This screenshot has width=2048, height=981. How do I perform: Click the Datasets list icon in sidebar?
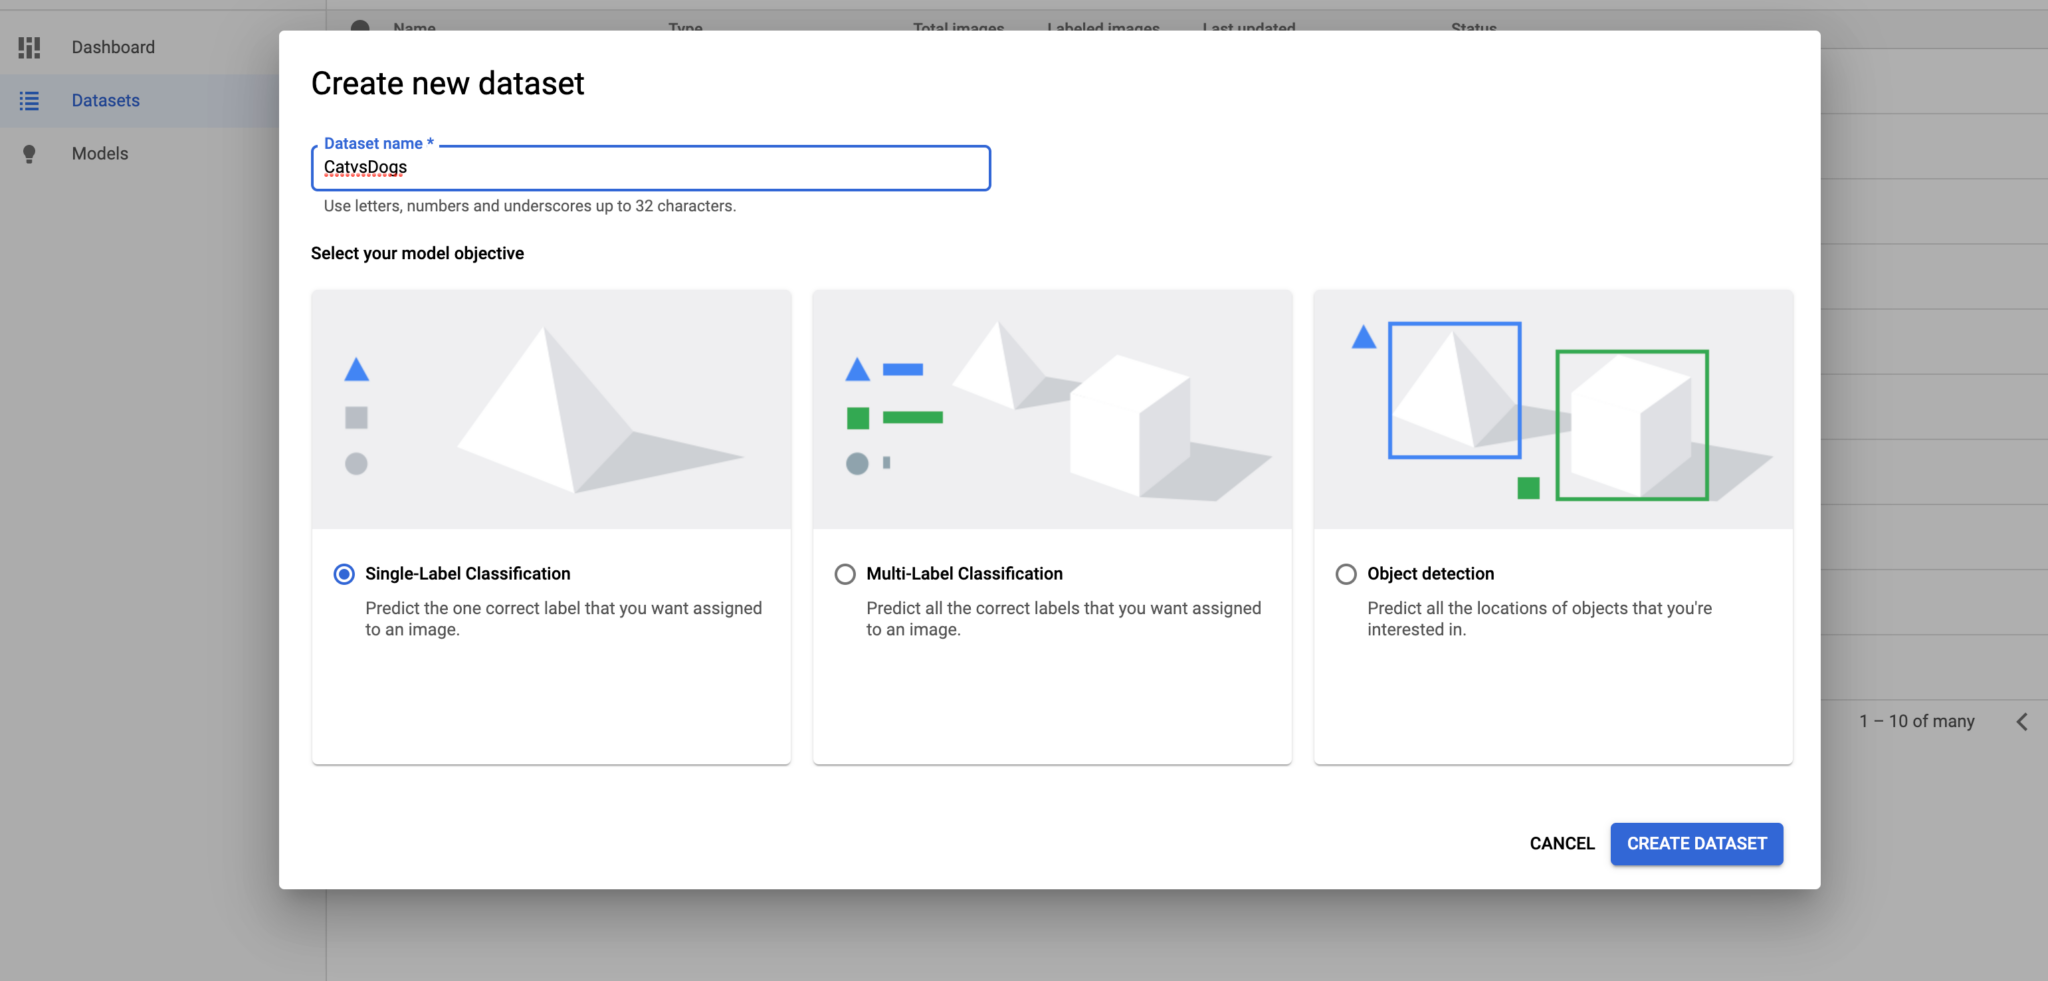point(29,100)
